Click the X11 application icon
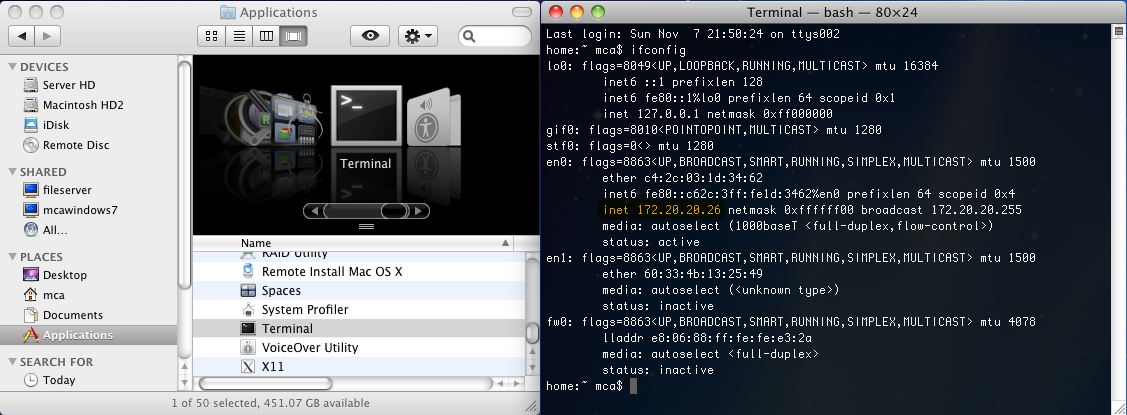Viewport: 1127px width, 415px height. [x=248, y=366]
